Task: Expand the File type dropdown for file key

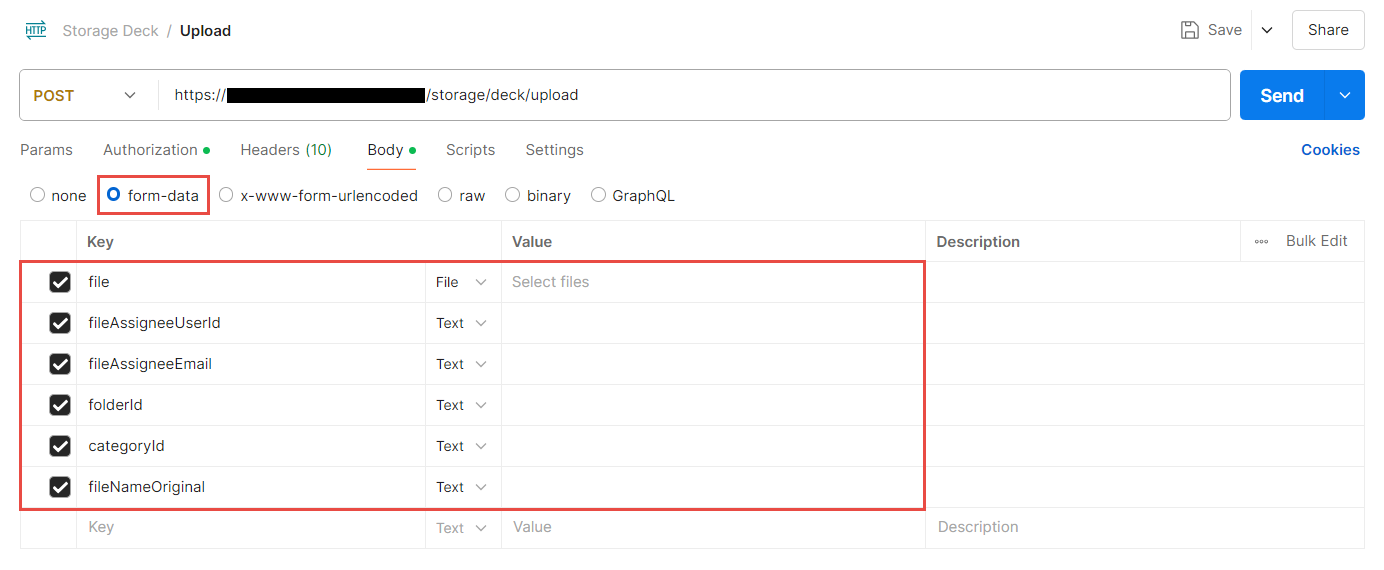Action: [x=462, y=282]
